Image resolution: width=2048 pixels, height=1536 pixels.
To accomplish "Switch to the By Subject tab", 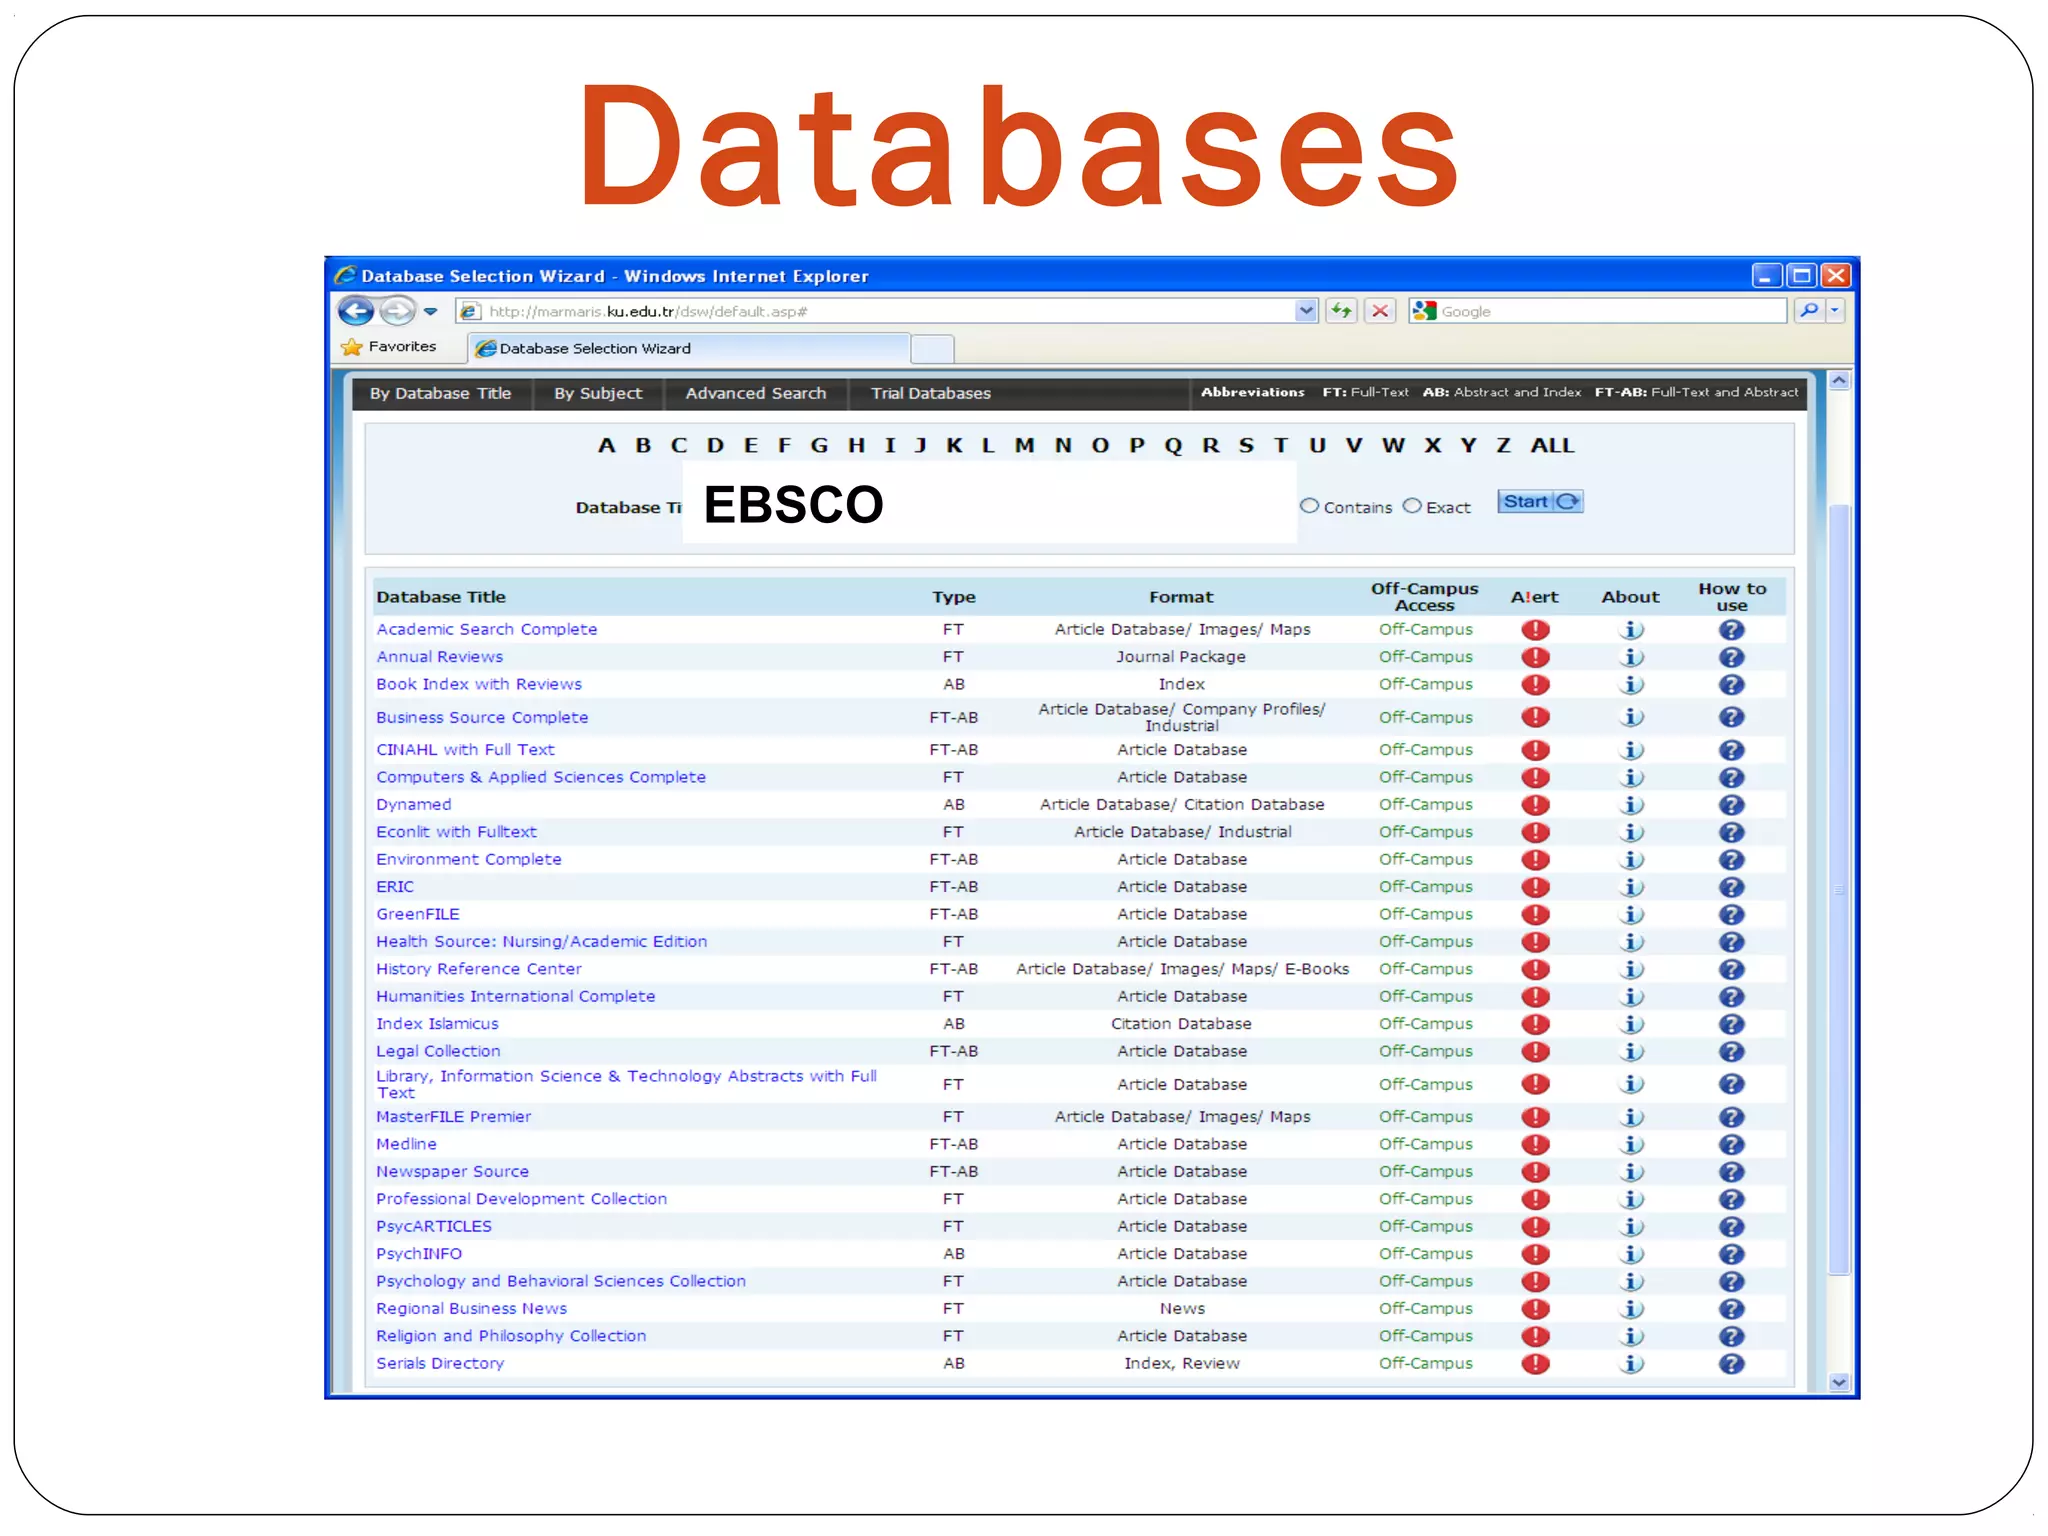I will pos(598,394).
